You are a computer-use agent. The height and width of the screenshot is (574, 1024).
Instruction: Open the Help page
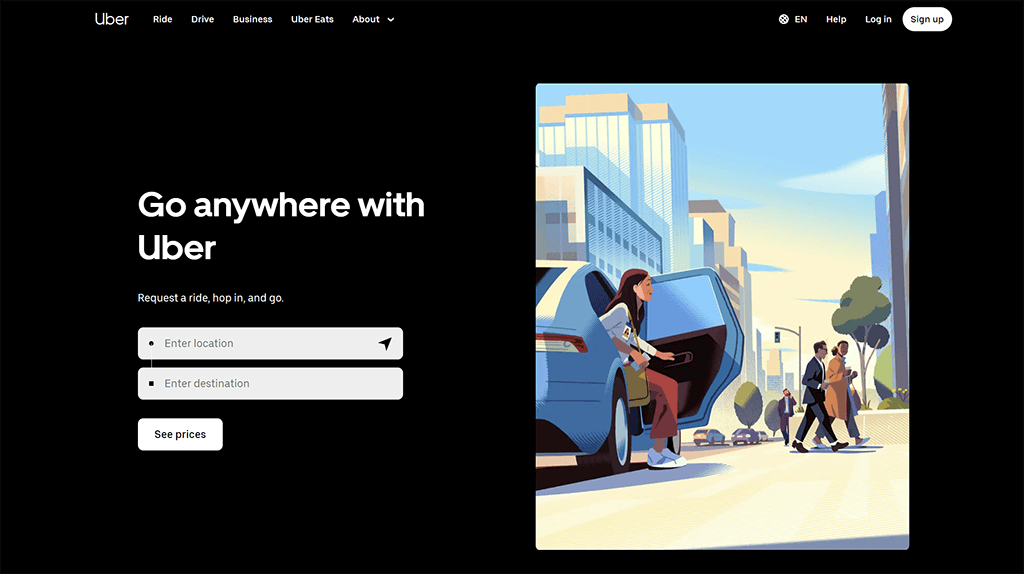point(836,20)
